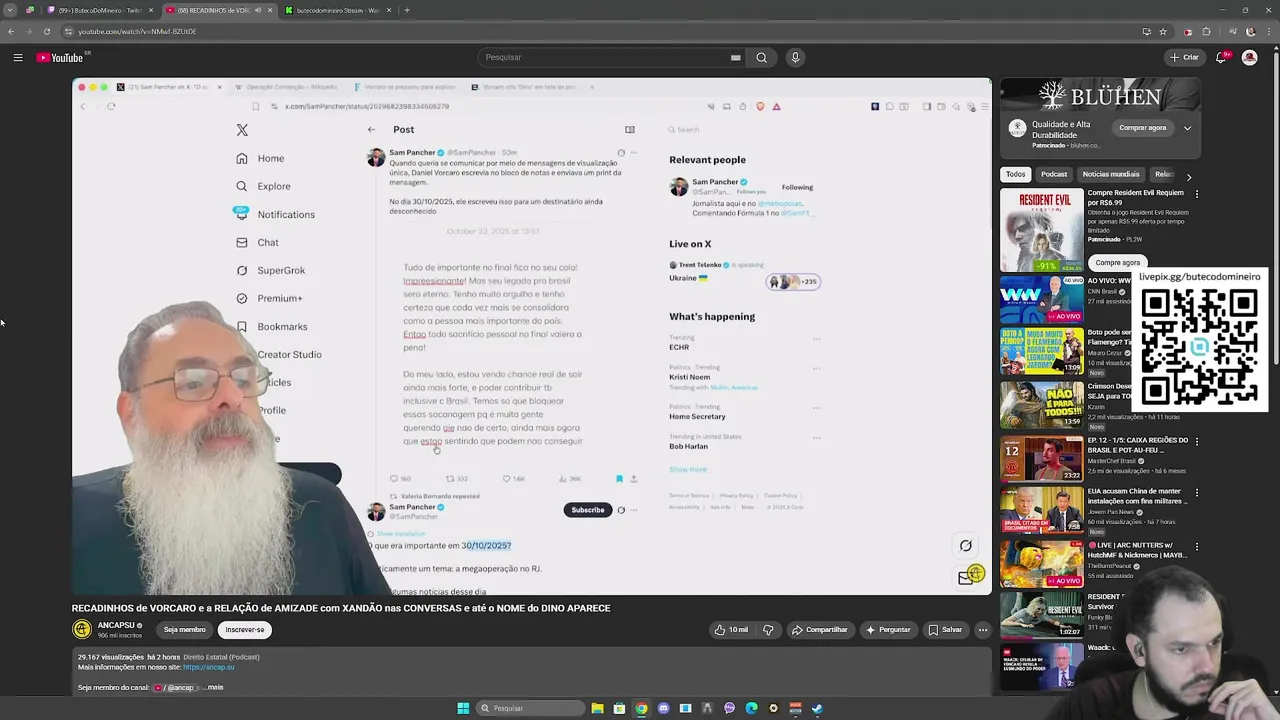This screenshot has width=1280, height=720.
Task: Open YouTube notifications bell
Action: pyautogui.click(x=1221, y=58)
